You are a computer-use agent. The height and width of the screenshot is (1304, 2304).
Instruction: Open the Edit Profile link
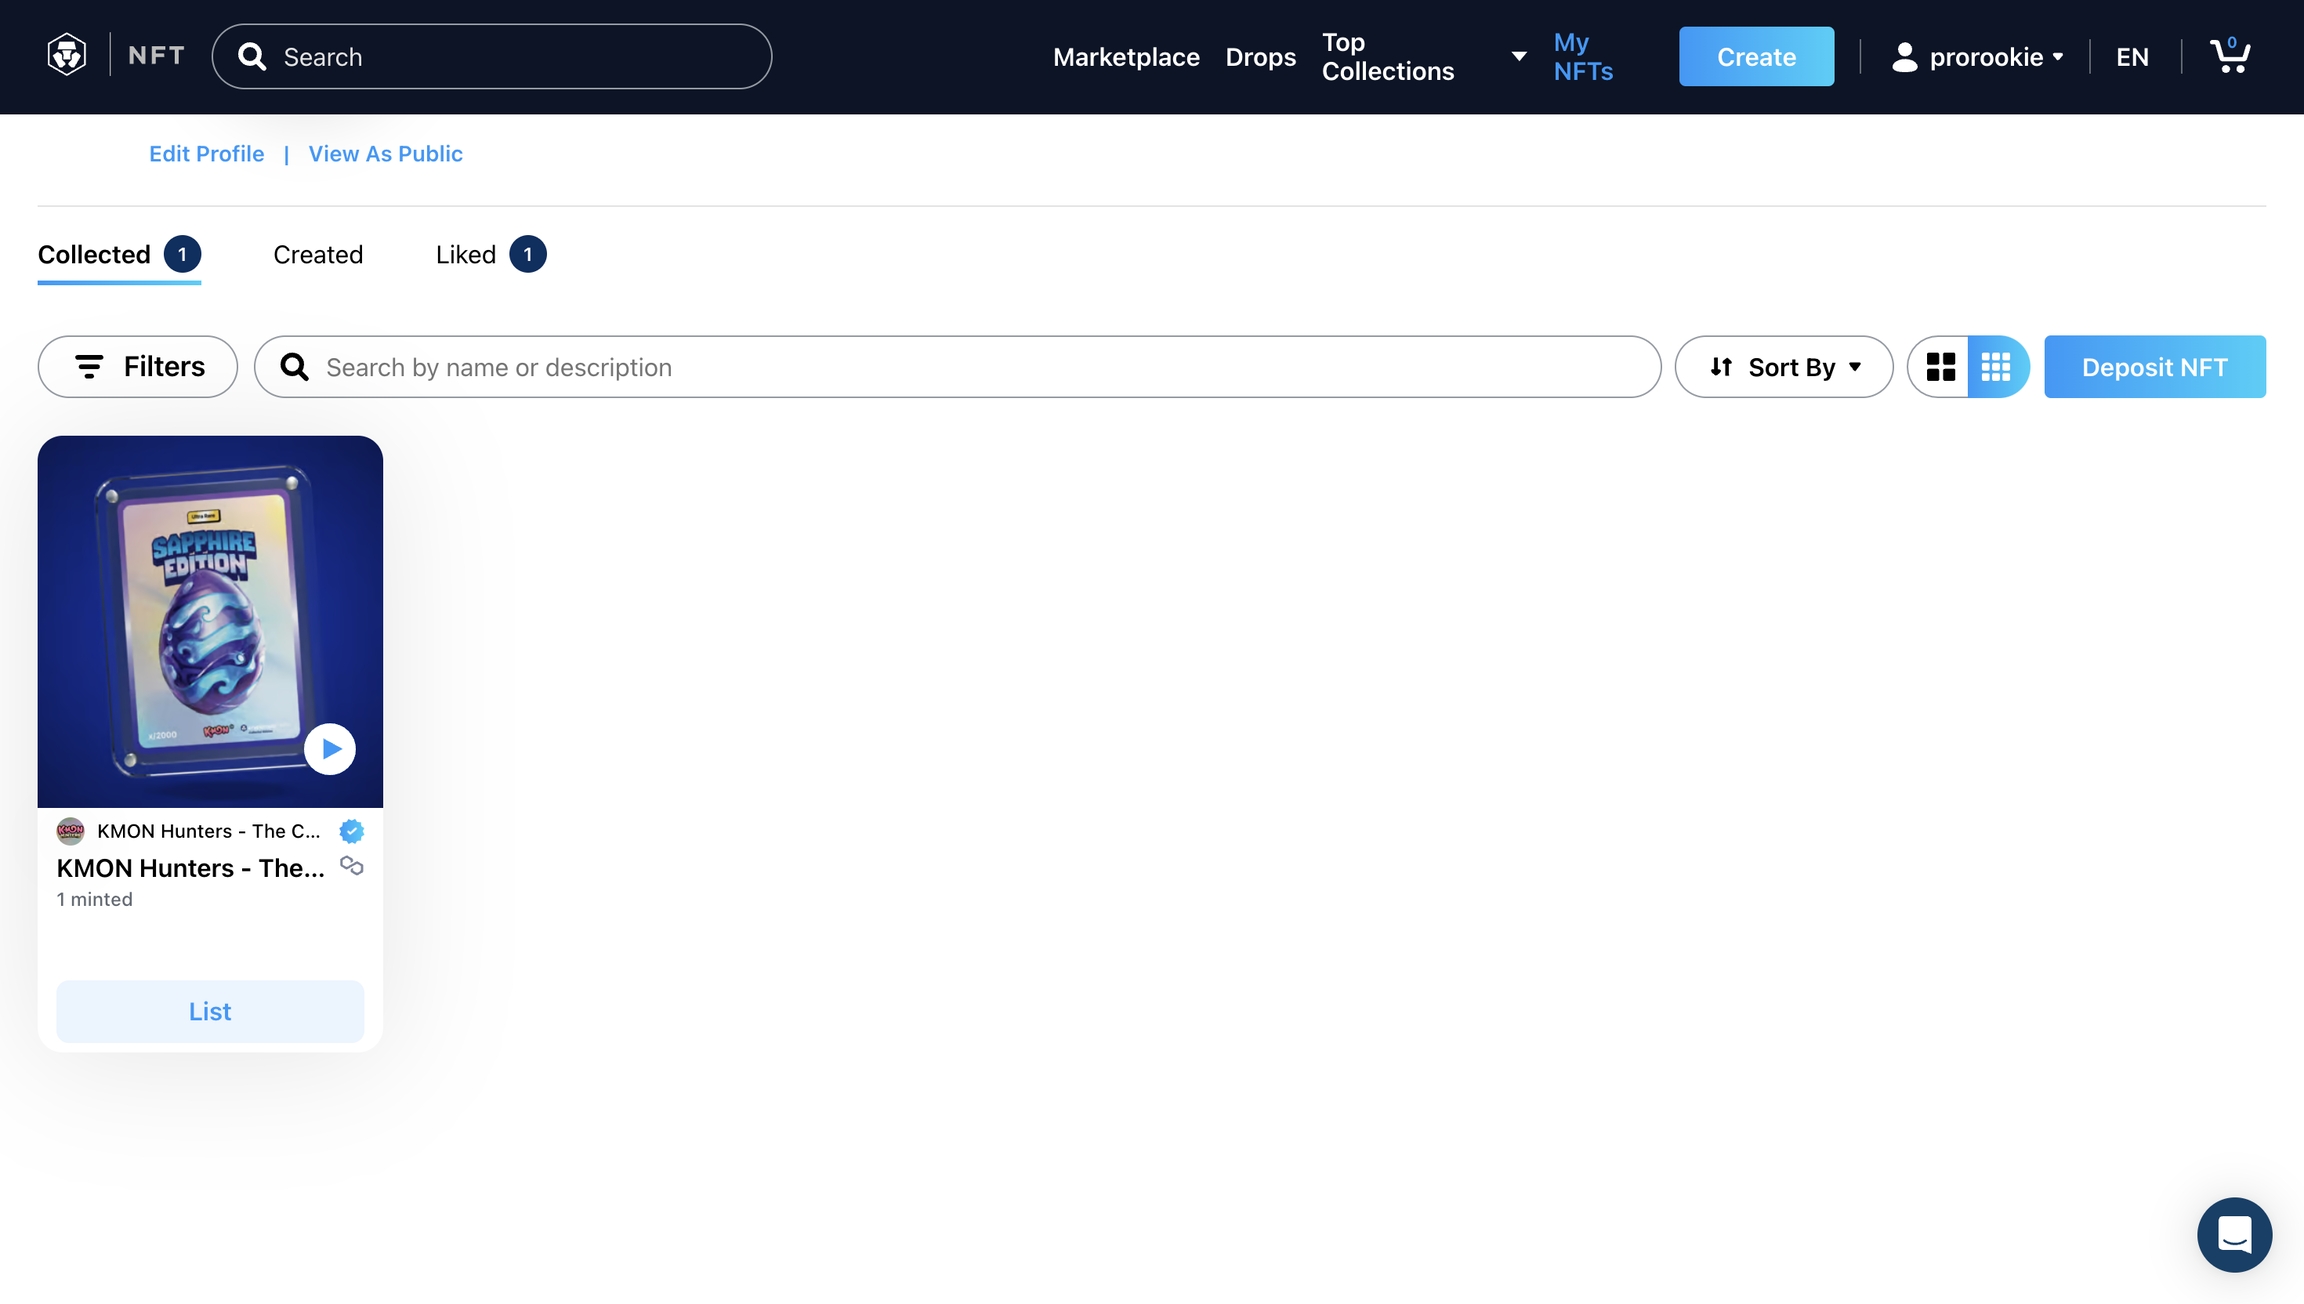[206, 154]
